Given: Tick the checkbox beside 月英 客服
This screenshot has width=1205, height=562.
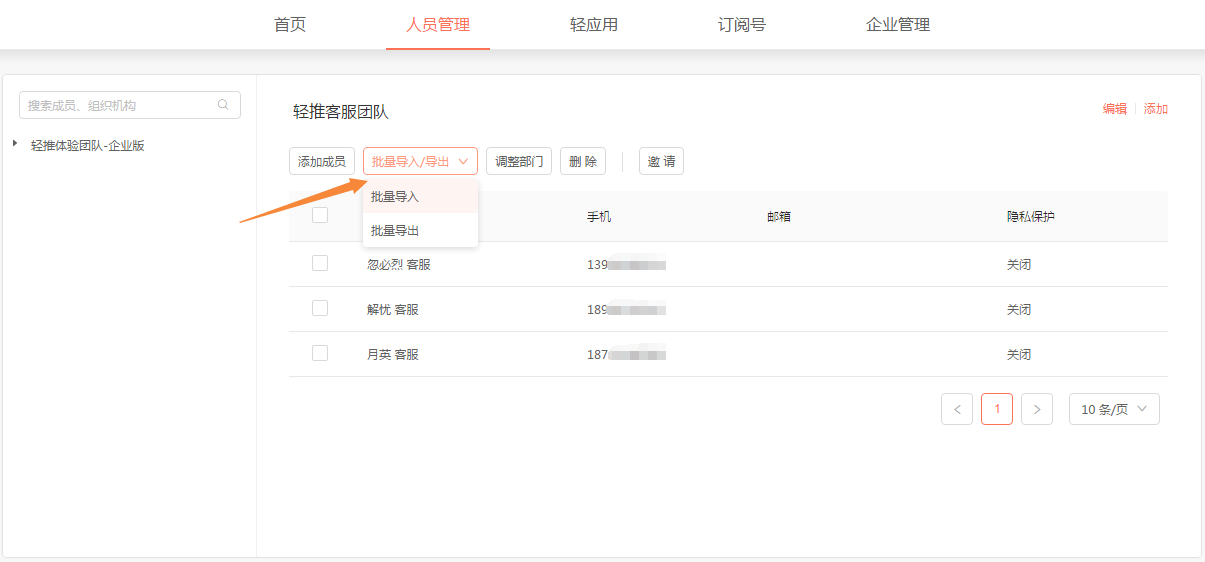Looking at the screenshot, I should pyautogui.click(x=320, y=353).
